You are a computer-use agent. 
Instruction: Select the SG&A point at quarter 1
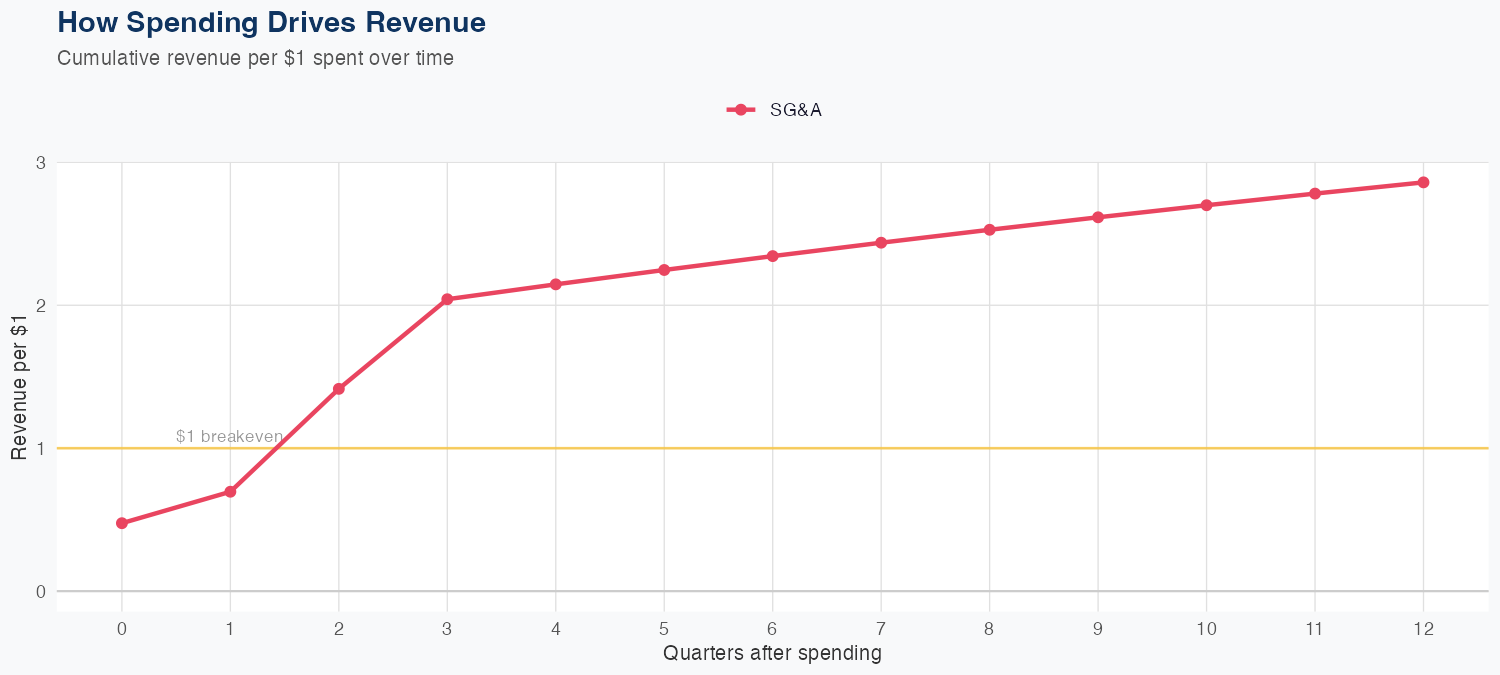coord(230,492)
